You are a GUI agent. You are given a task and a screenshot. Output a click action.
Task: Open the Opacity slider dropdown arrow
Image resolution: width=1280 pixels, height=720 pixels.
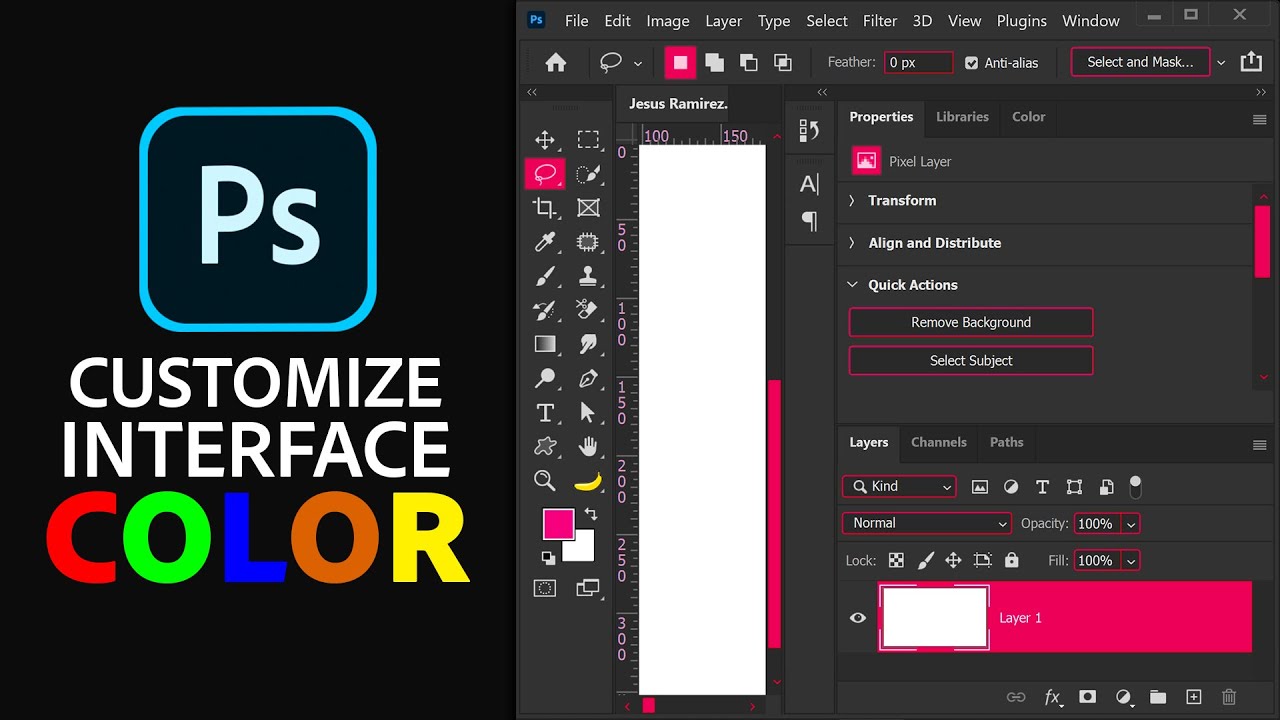[x=1131, y=524]
